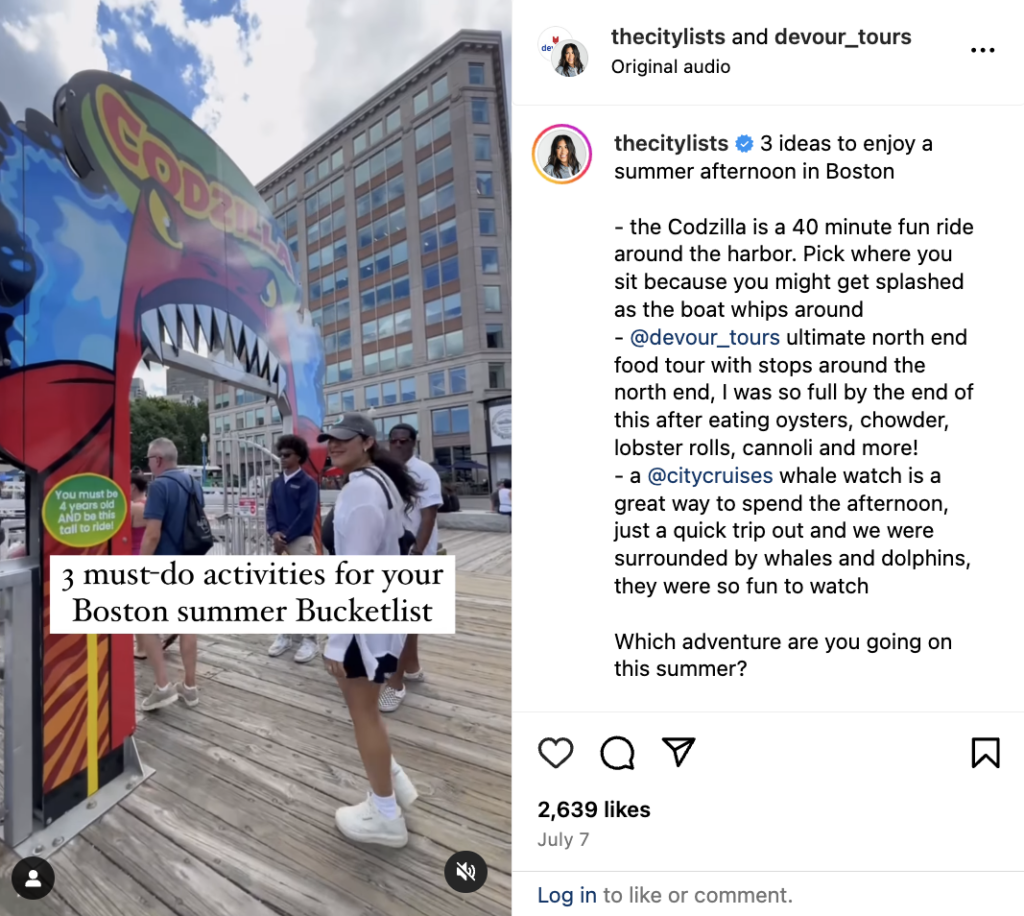
Task: Save the post using the bookmark icon
Action: pos(985,753)
